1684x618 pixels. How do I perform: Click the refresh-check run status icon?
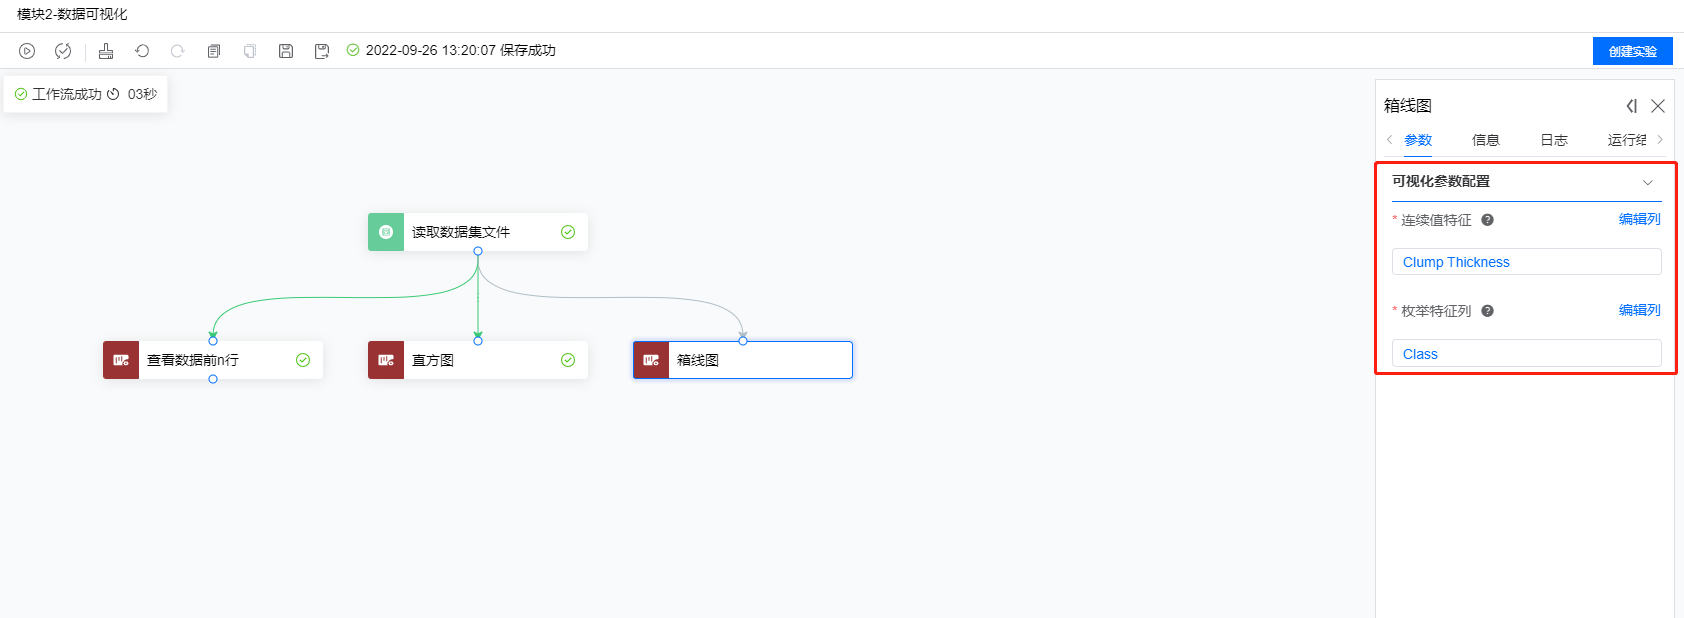click(x=63, y=51)
